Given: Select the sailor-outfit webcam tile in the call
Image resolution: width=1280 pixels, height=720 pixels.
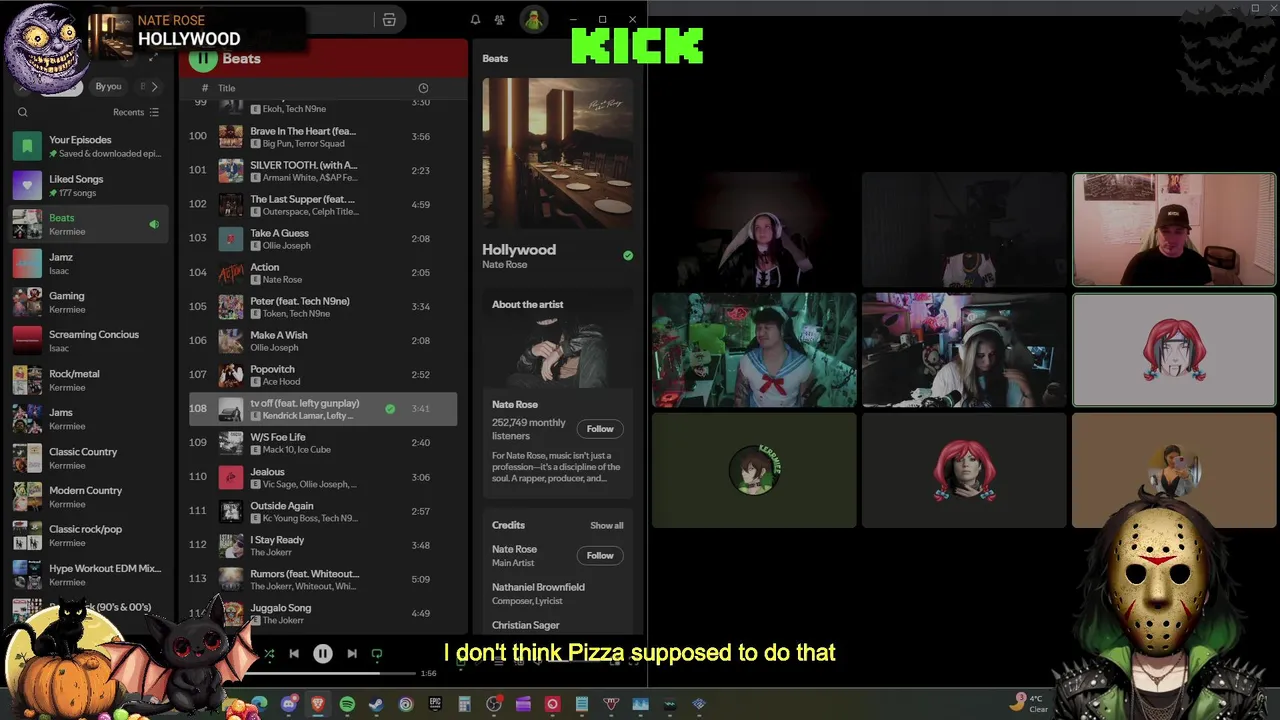Looking at the screenshot, I should pyautogui.click(x=754, y=350).
